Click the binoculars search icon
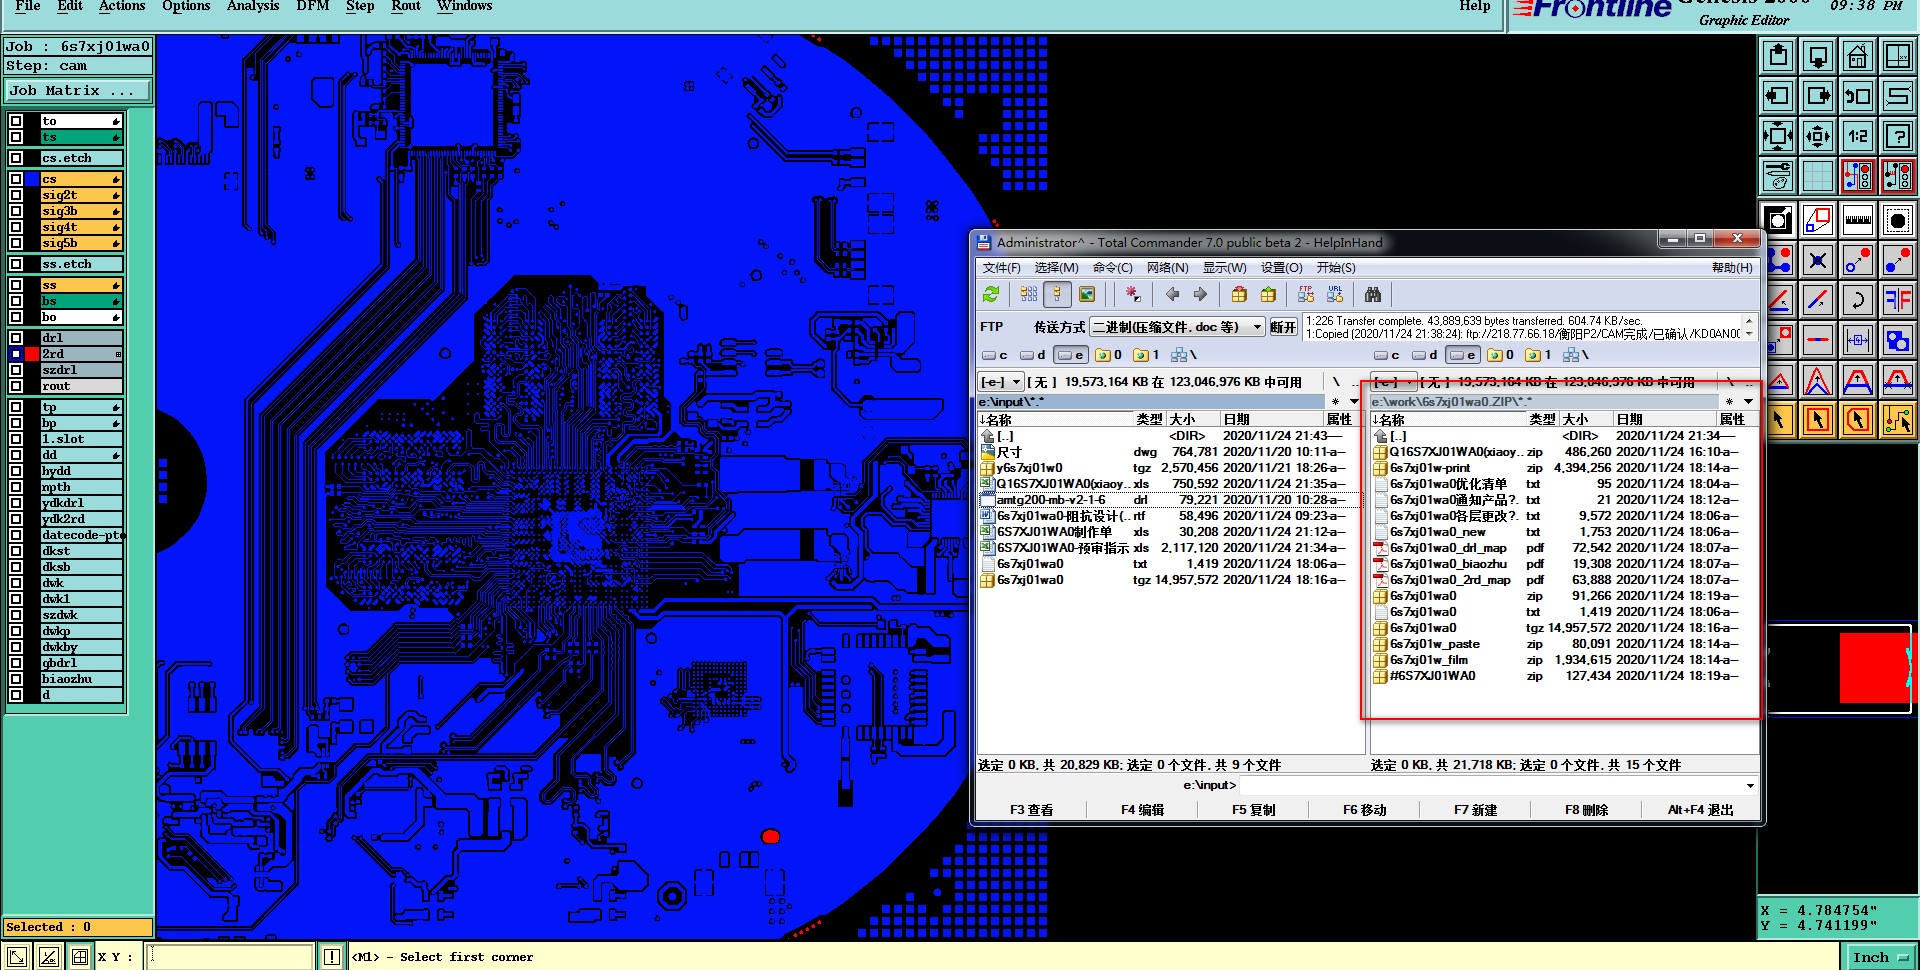This screenshot has height=970, width=1920. pos(1373,294)
